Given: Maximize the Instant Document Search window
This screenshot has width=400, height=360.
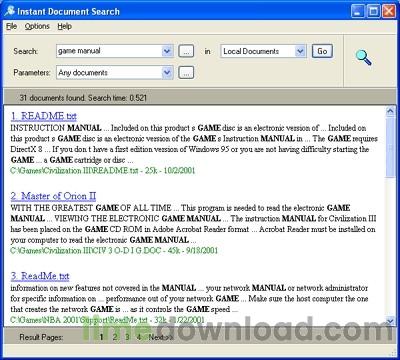Looking at the screenshot, I should tap(373, 11).
